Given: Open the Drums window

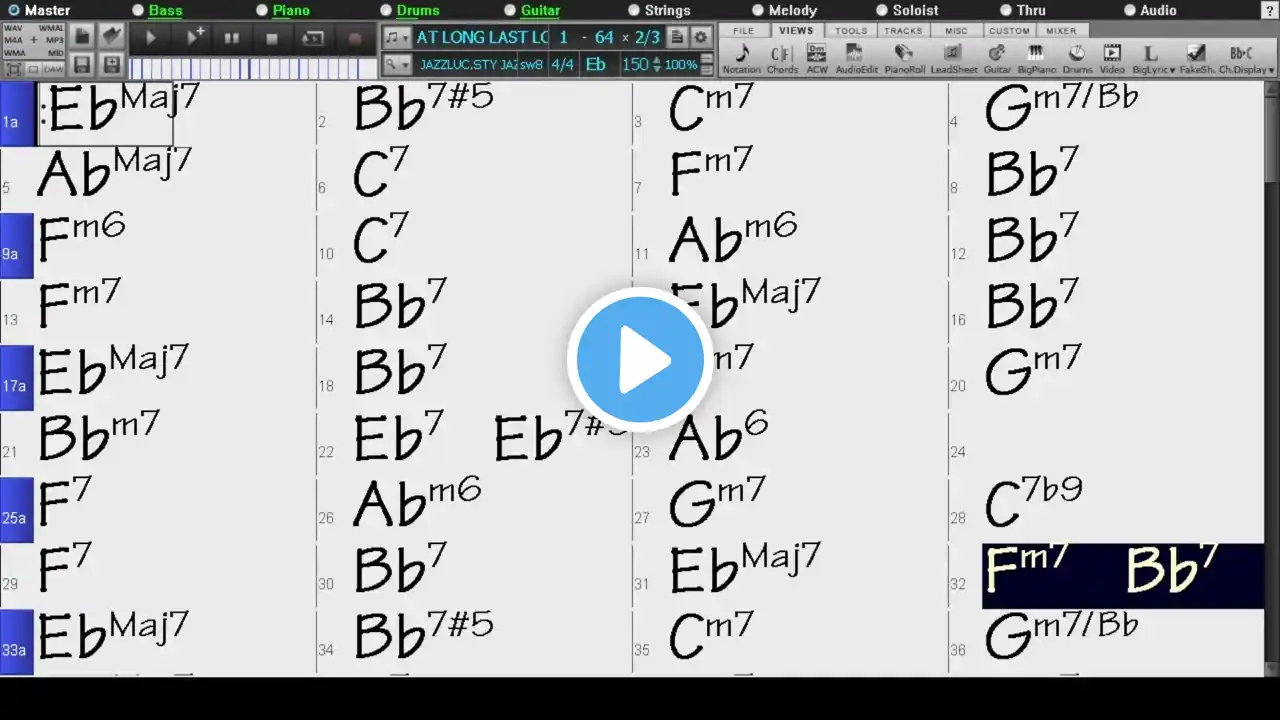Looking at the screenshot, I should point(1077,59).
